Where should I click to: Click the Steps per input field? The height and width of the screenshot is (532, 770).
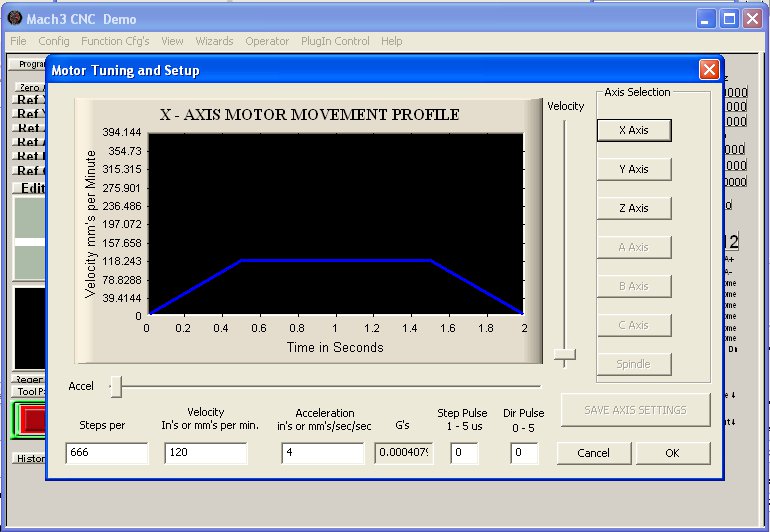pos(106,453)
